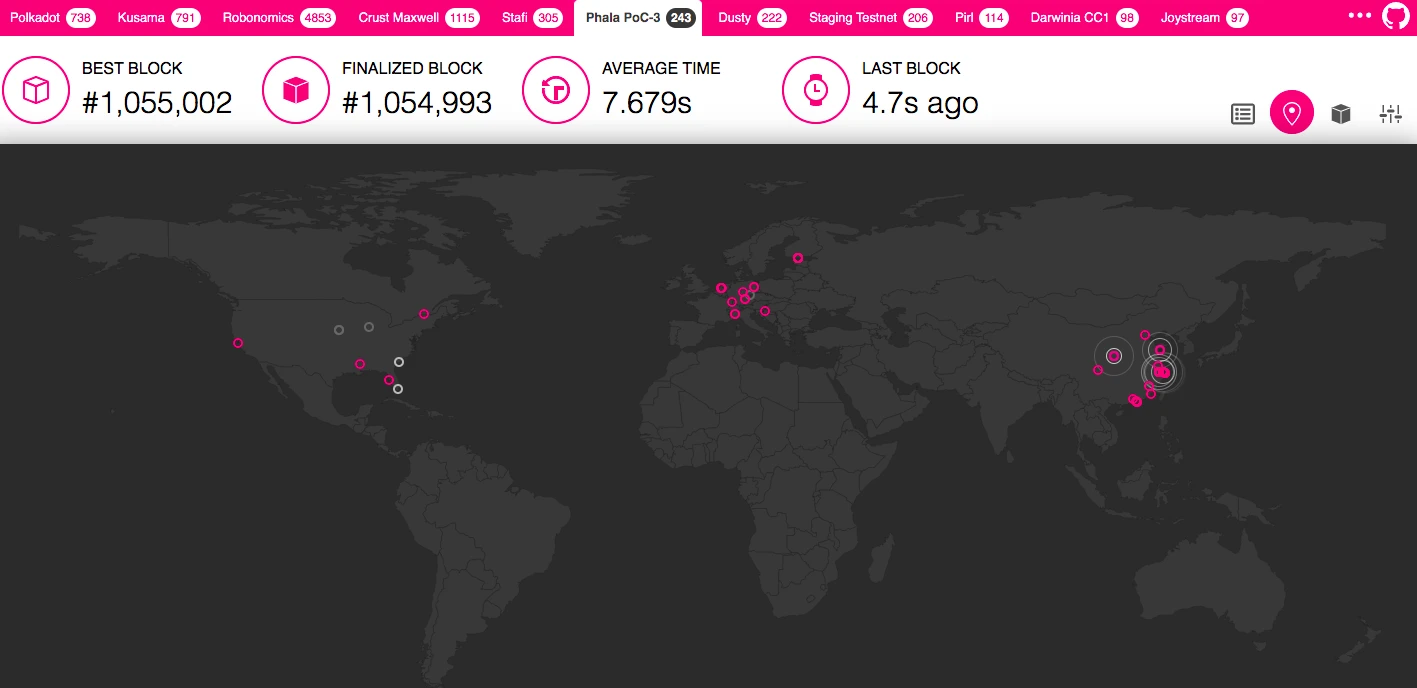The height and width of the screenshot is (688, 1417).
Task: Select the Pirl chain tab
Action: click(x=981, y=18)
